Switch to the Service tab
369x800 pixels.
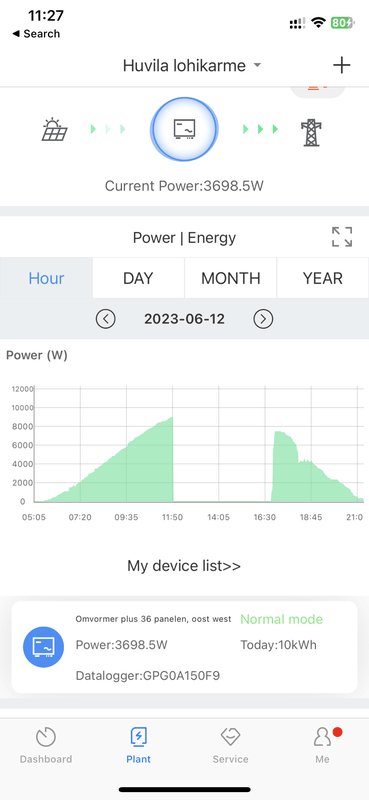pyautogui.click(x=230, y=745)
